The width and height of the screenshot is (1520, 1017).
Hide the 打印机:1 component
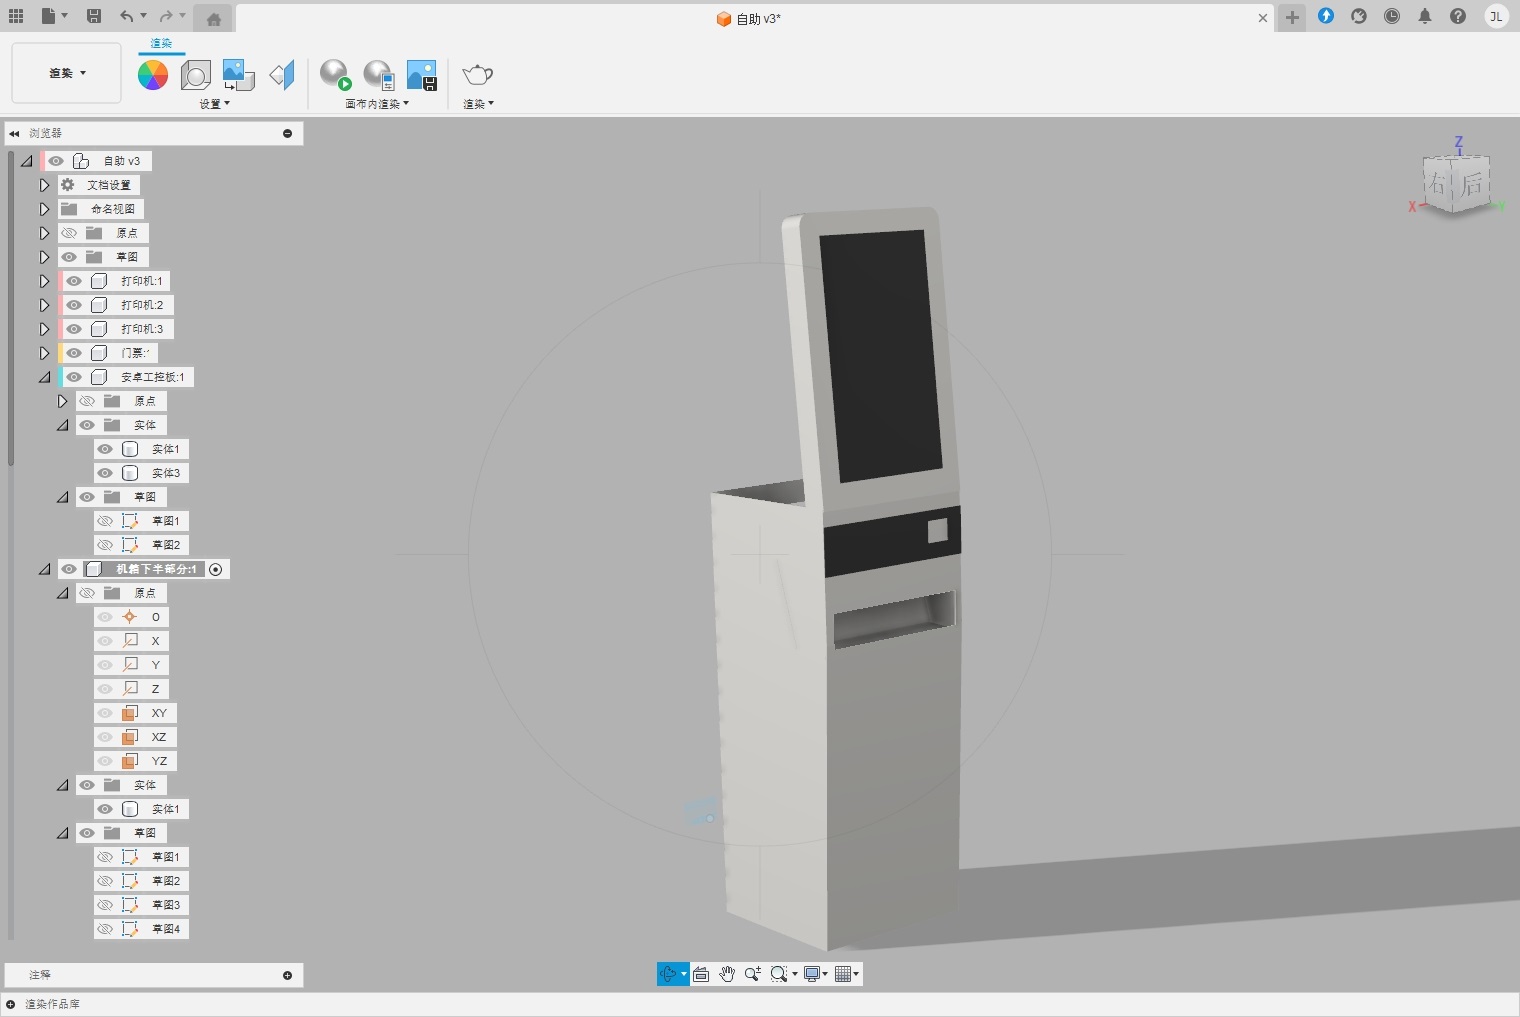(74, 281)
